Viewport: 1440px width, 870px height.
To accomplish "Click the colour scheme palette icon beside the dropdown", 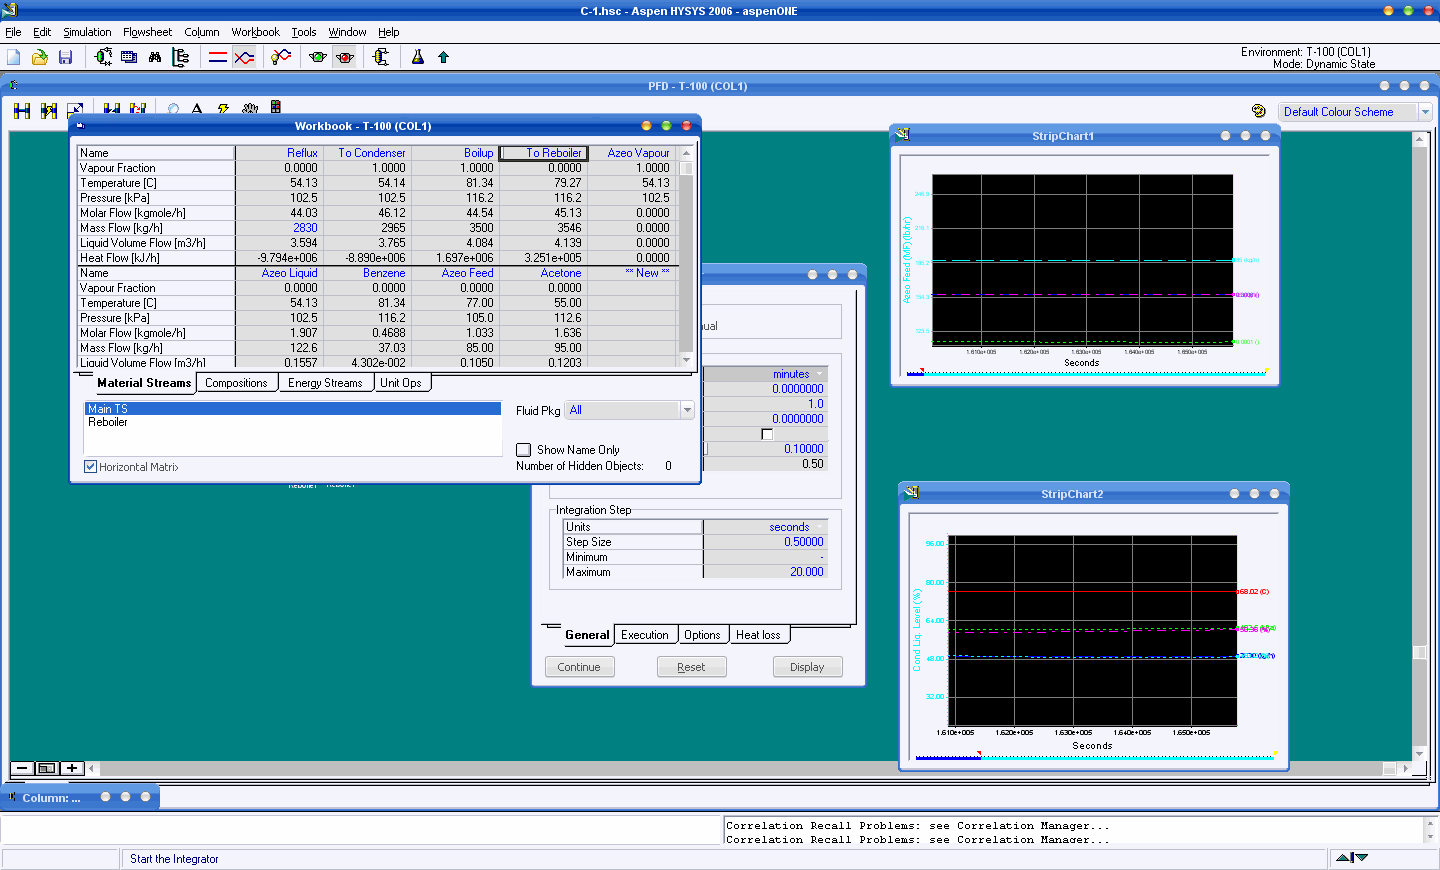I will (1259, 111).
